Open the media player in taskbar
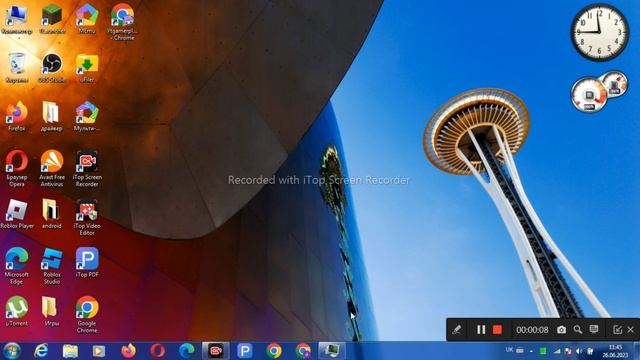Screen dimensions: 640x360 tap(99, 351)
